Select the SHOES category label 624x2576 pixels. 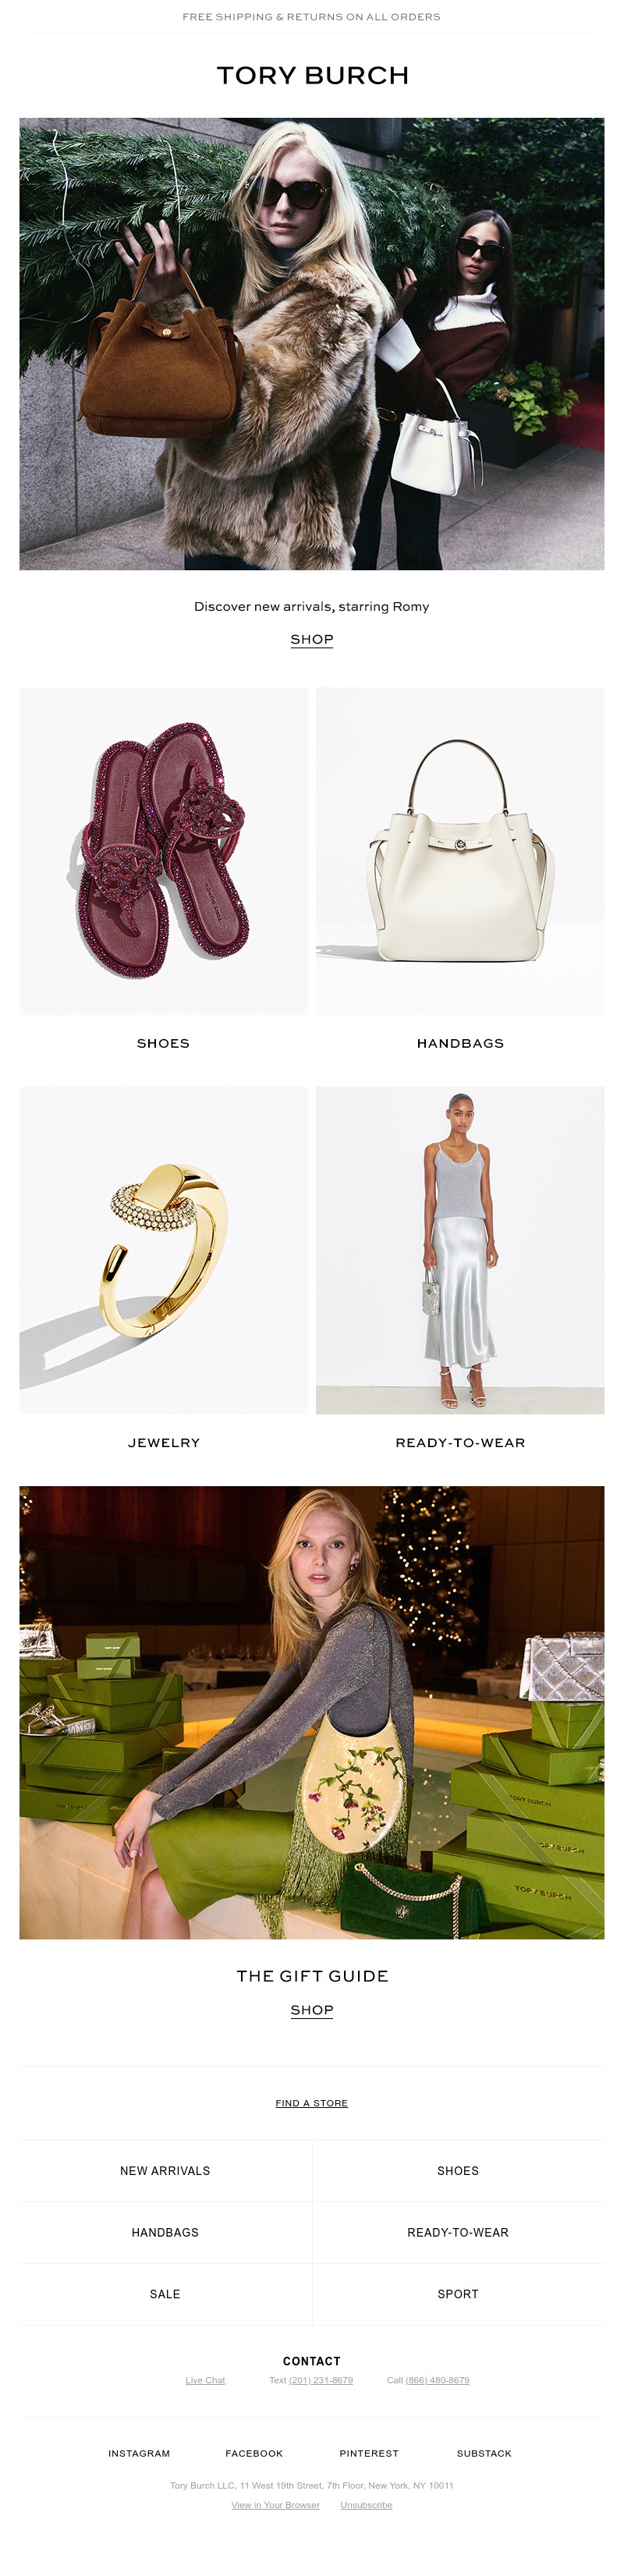164,1043
